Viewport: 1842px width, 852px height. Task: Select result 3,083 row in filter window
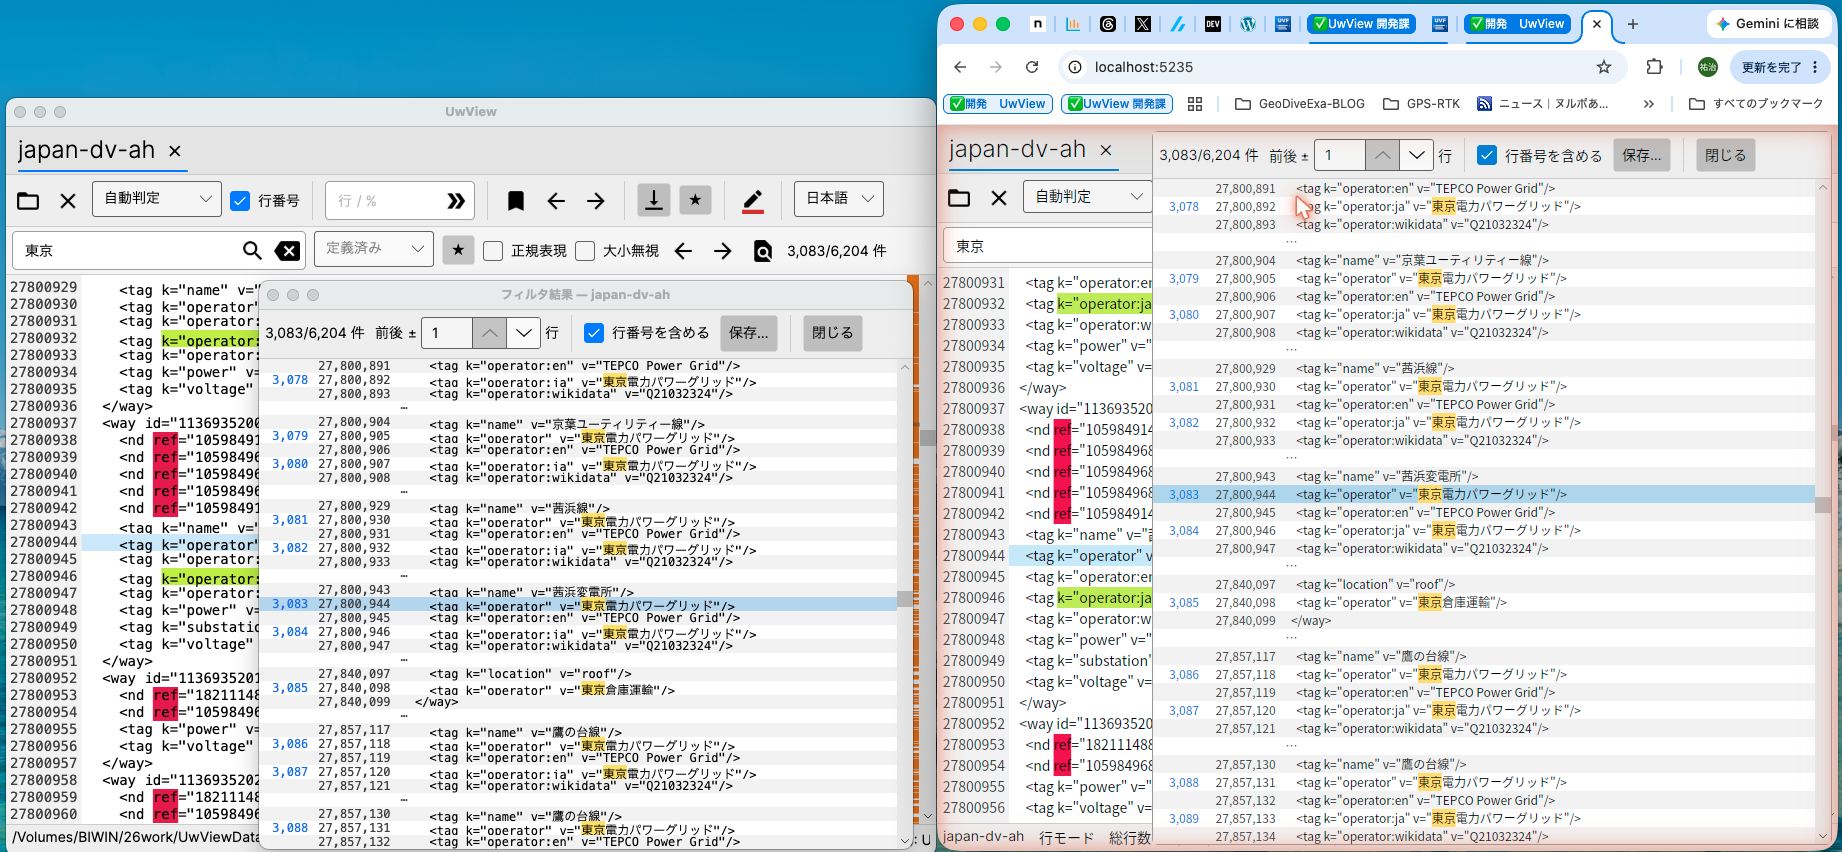579,604
